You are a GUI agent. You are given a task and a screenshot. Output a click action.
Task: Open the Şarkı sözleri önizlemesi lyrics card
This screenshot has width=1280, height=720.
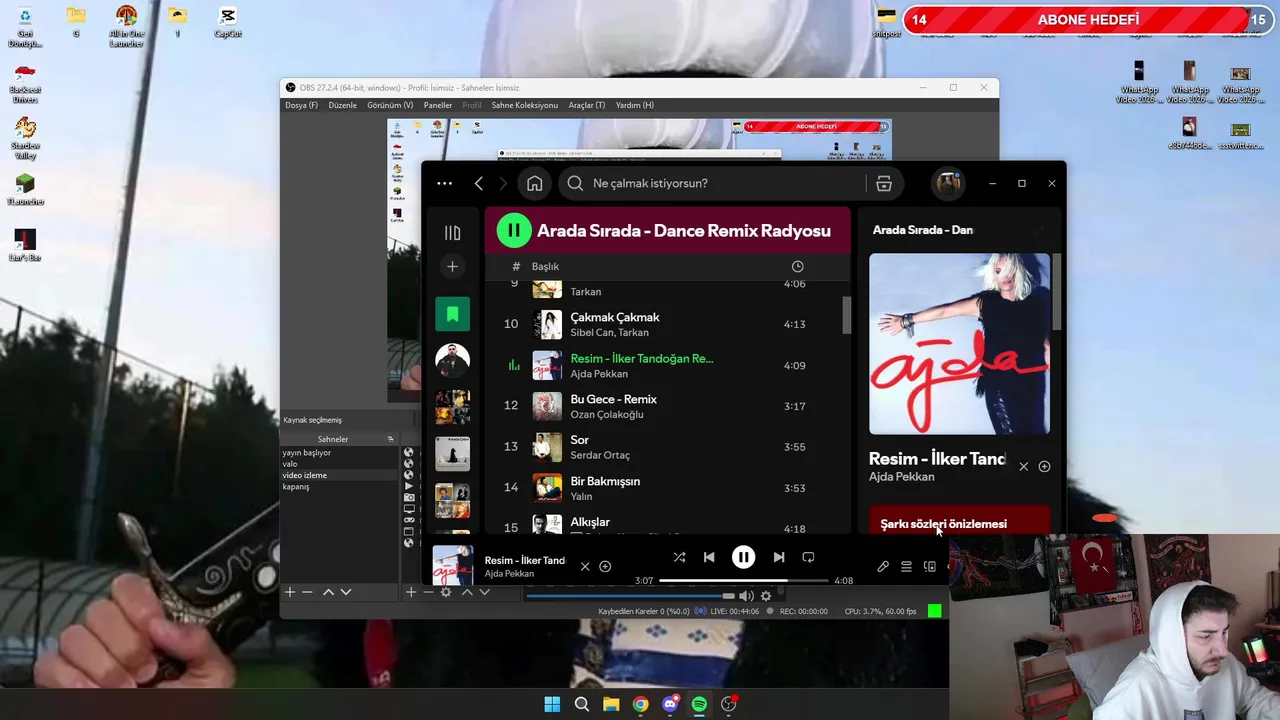pos(959,520)
